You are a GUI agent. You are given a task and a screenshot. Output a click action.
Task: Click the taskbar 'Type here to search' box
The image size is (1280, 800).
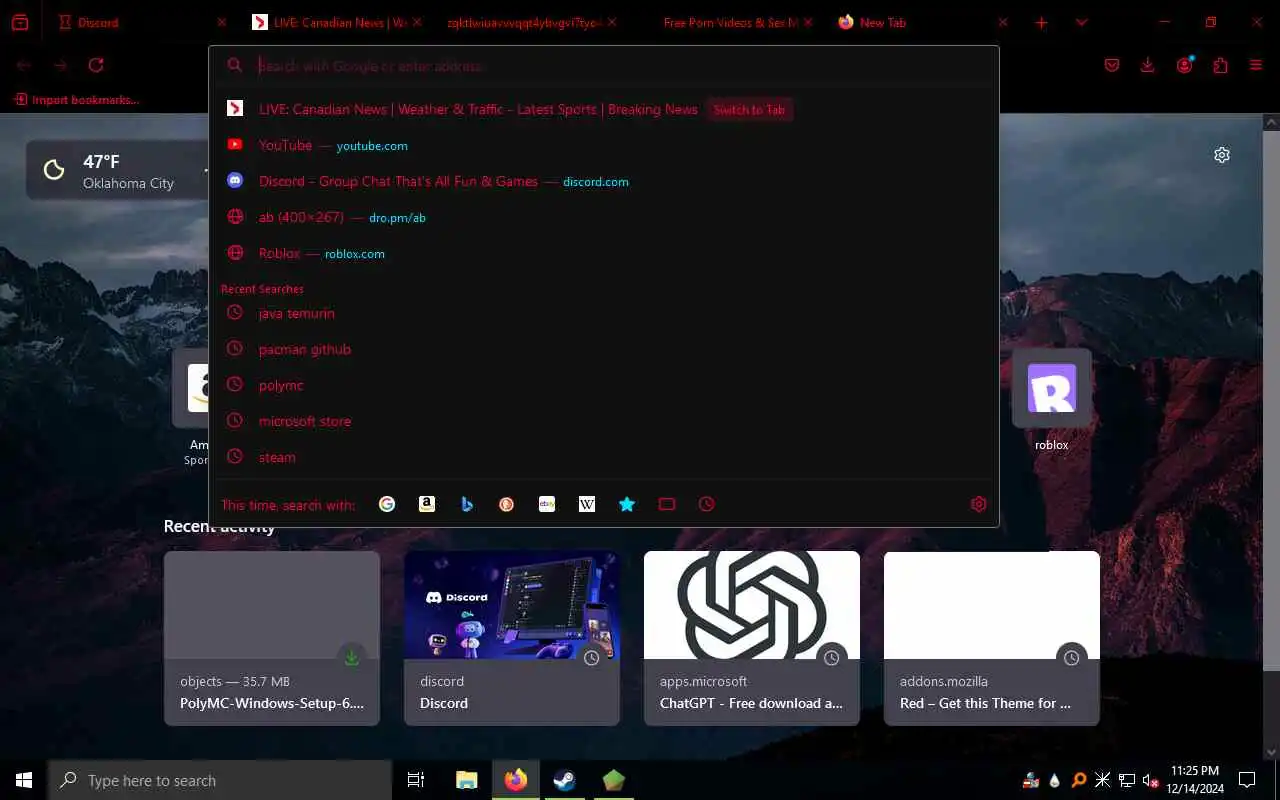(220, 780)
